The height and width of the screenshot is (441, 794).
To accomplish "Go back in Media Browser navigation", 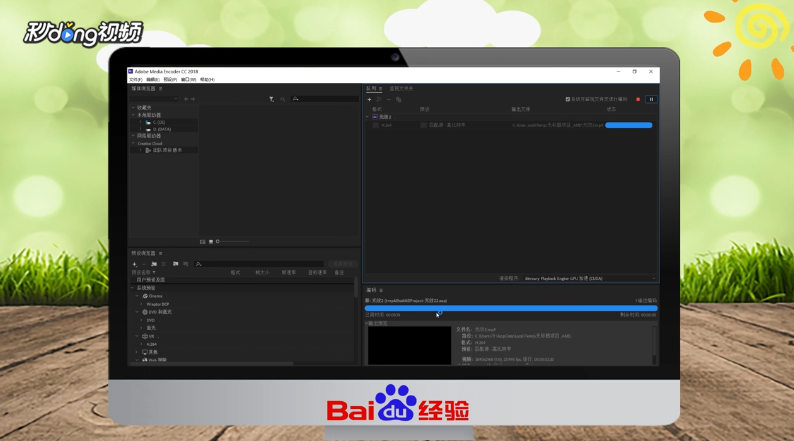I will [x=186, y=99].
